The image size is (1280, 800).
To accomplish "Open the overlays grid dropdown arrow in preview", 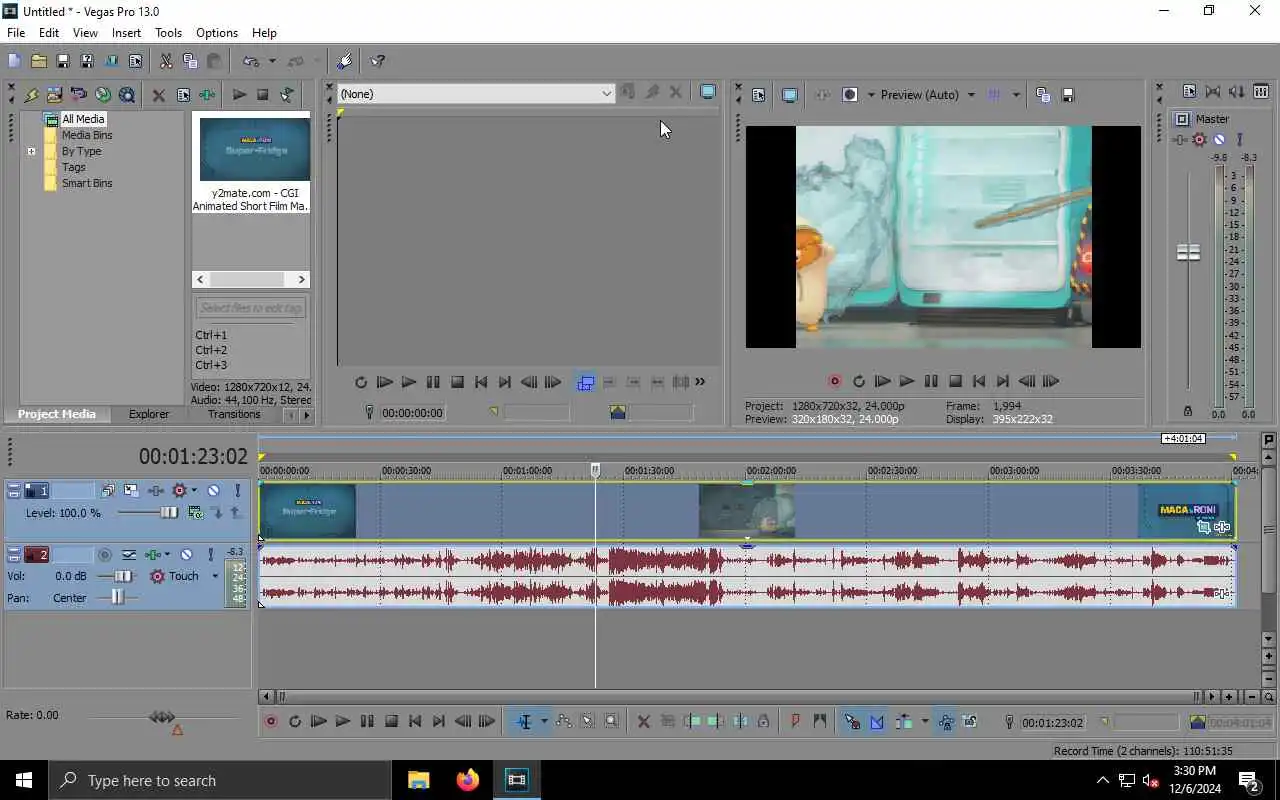I will (1016, 95).
